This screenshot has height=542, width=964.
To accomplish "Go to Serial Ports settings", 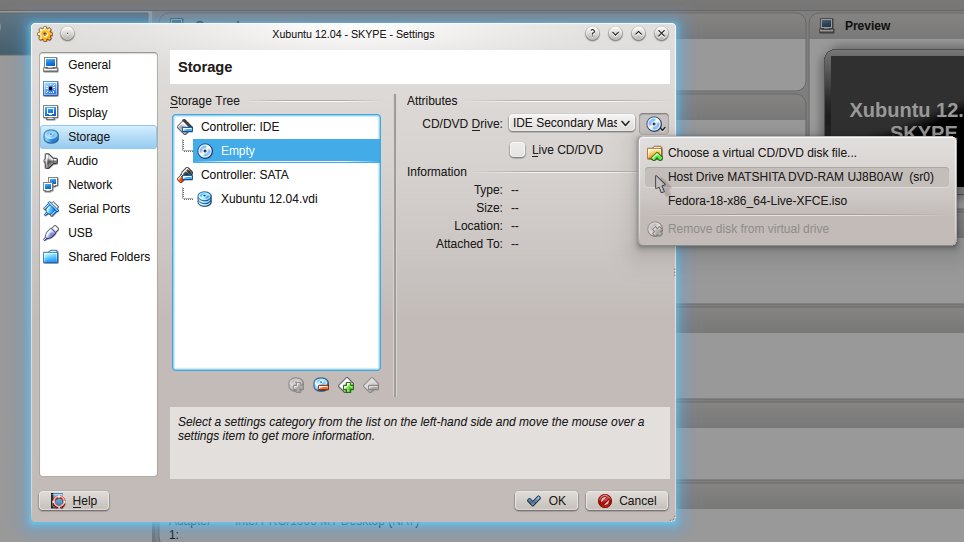I will (x=98, y=208).
